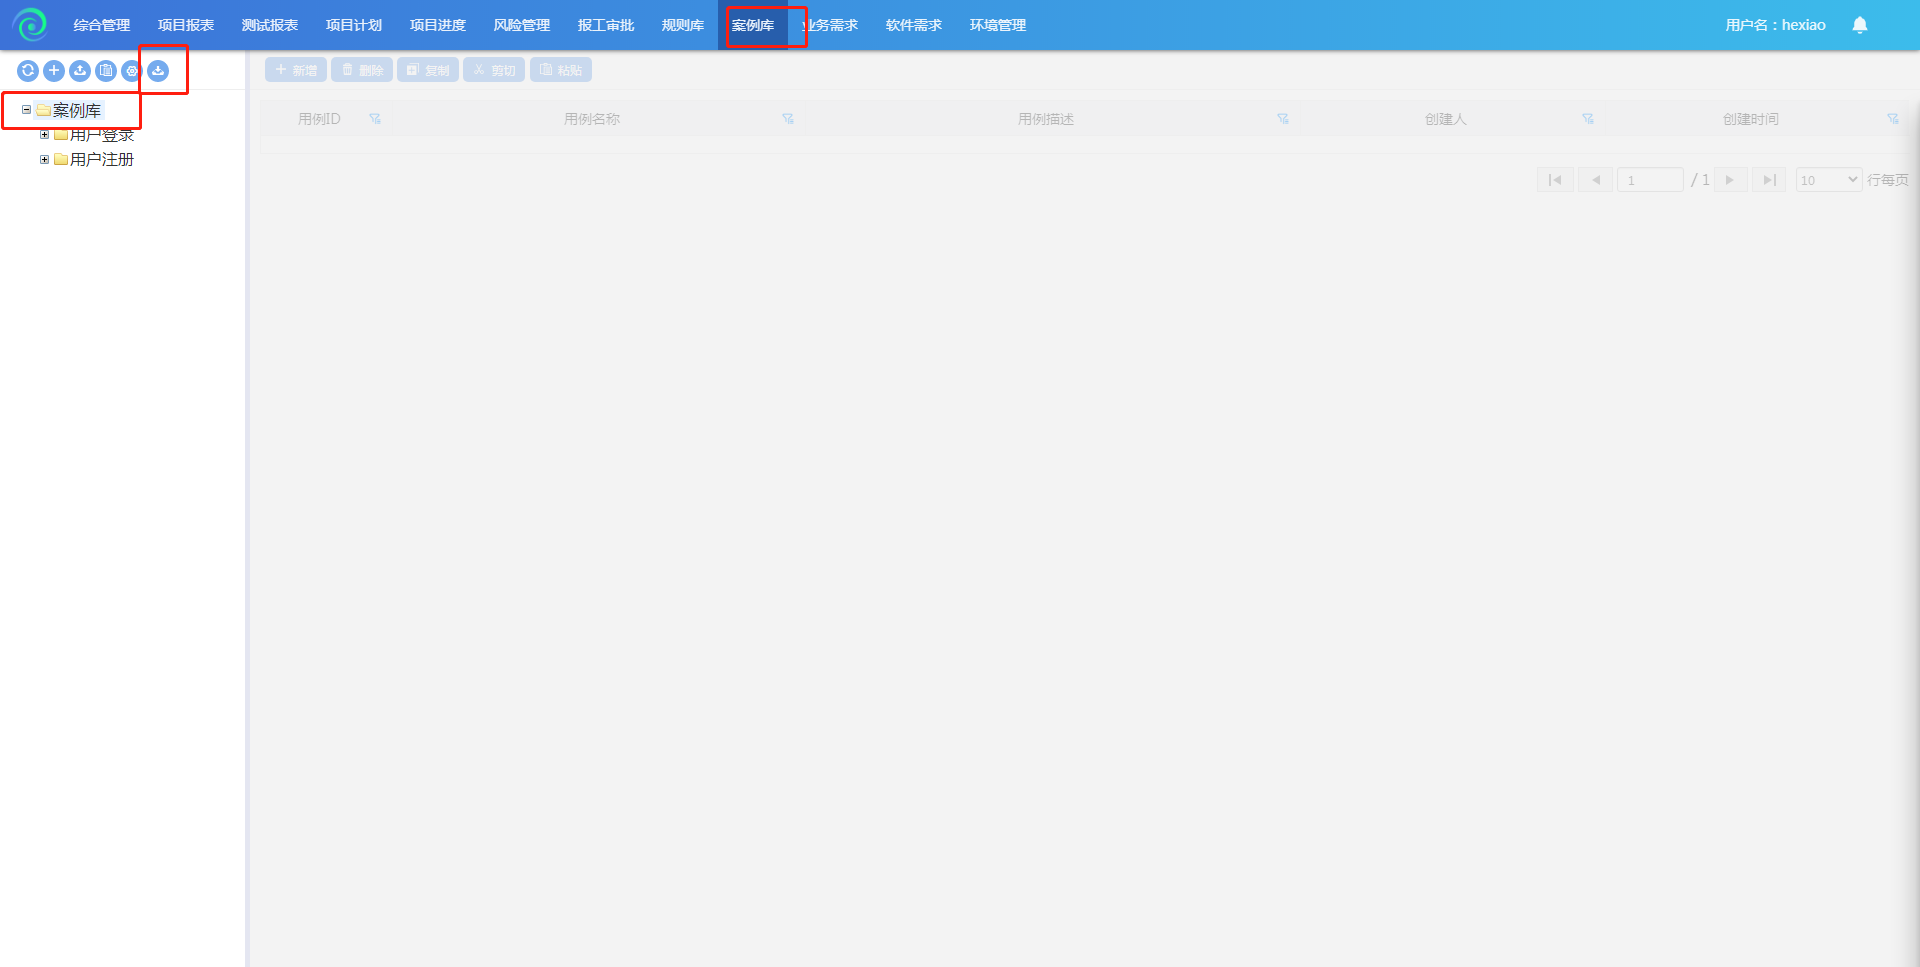The image size is (1920, 967).
Task: Click the 用户注册 folder icon
Action: point(61,160)
